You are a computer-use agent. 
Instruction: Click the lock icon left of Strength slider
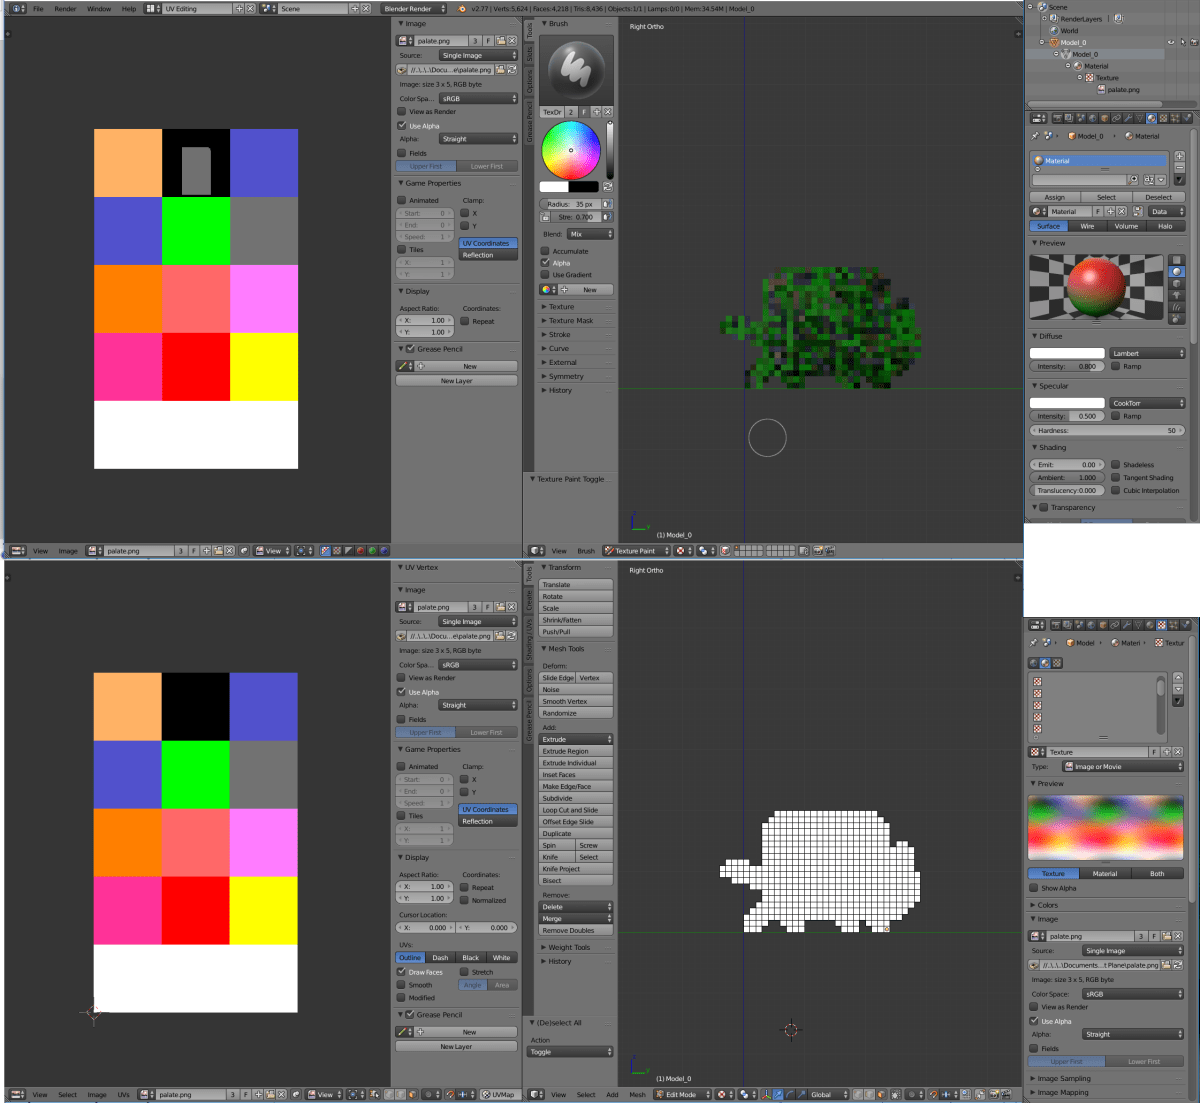click(545, 217)
